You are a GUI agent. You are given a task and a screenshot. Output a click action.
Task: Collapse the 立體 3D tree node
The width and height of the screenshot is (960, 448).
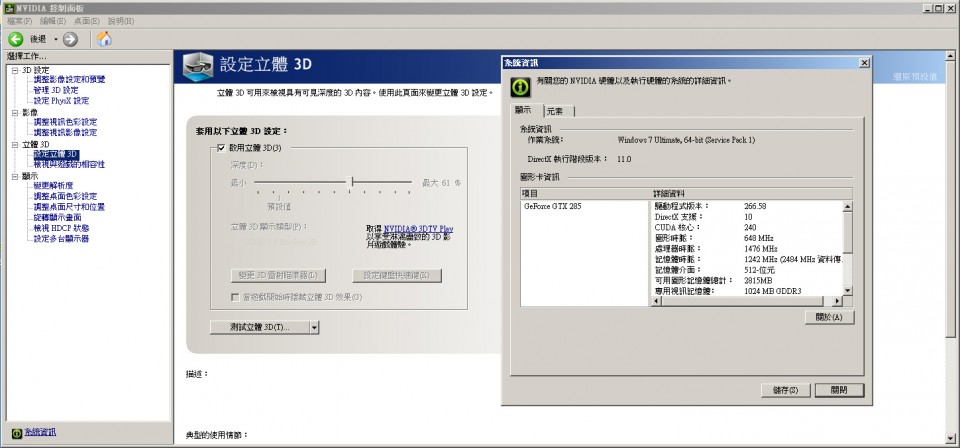point(15,144)
